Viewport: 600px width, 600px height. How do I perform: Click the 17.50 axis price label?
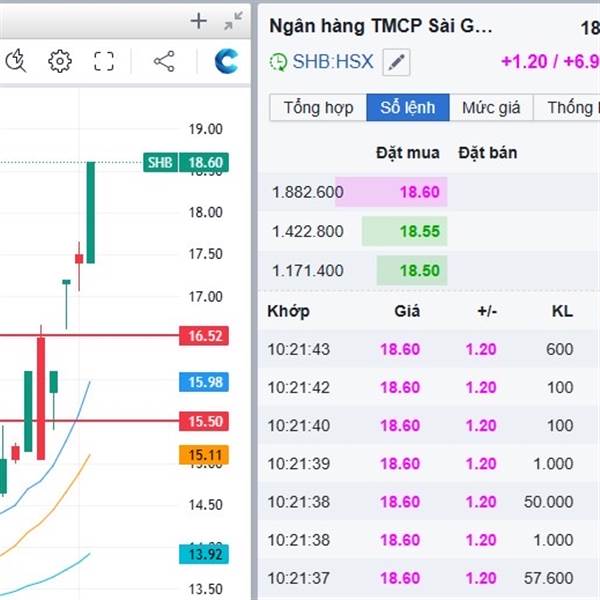tap(205, 254)
